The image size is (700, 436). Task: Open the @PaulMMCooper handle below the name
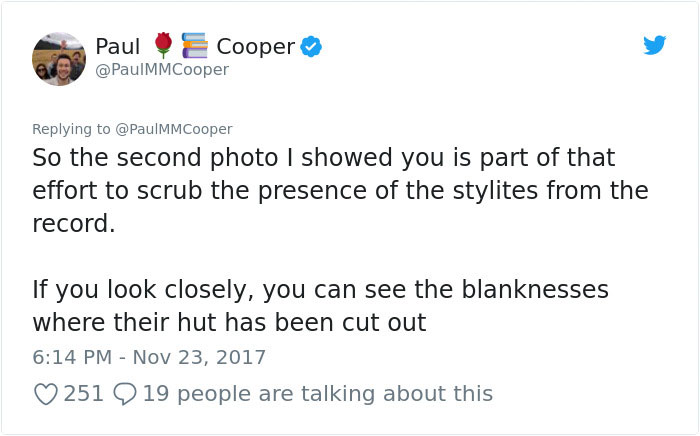[x=162, y=69]
